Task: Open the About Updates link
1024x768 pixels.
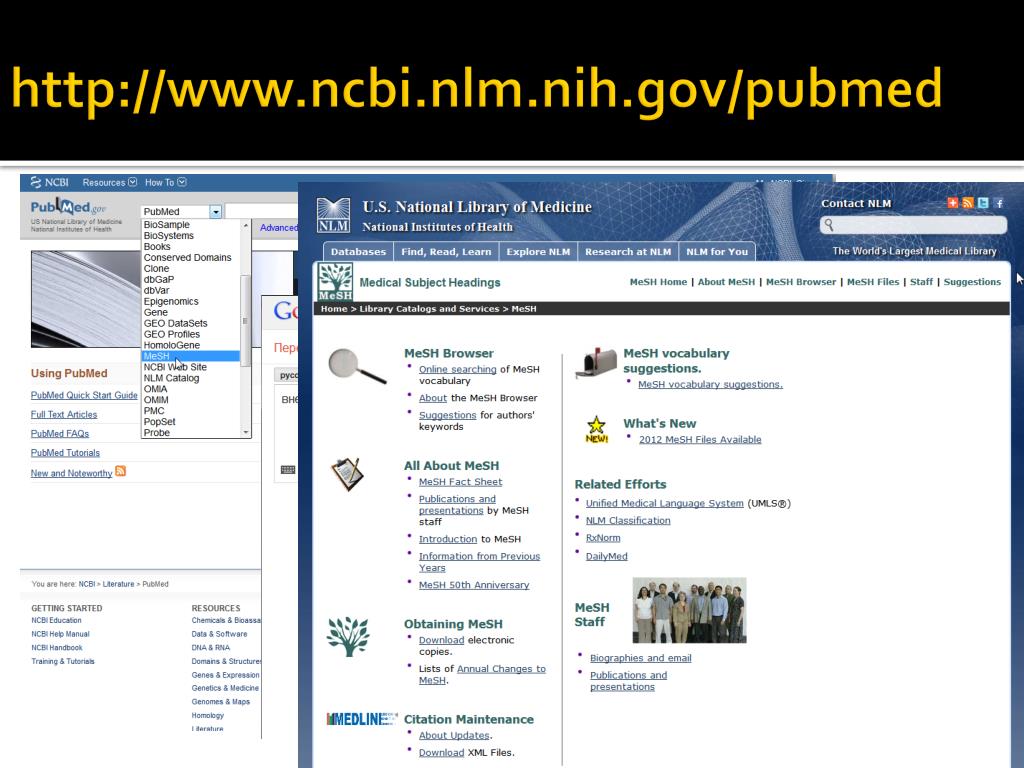Action: coord(454,735)
